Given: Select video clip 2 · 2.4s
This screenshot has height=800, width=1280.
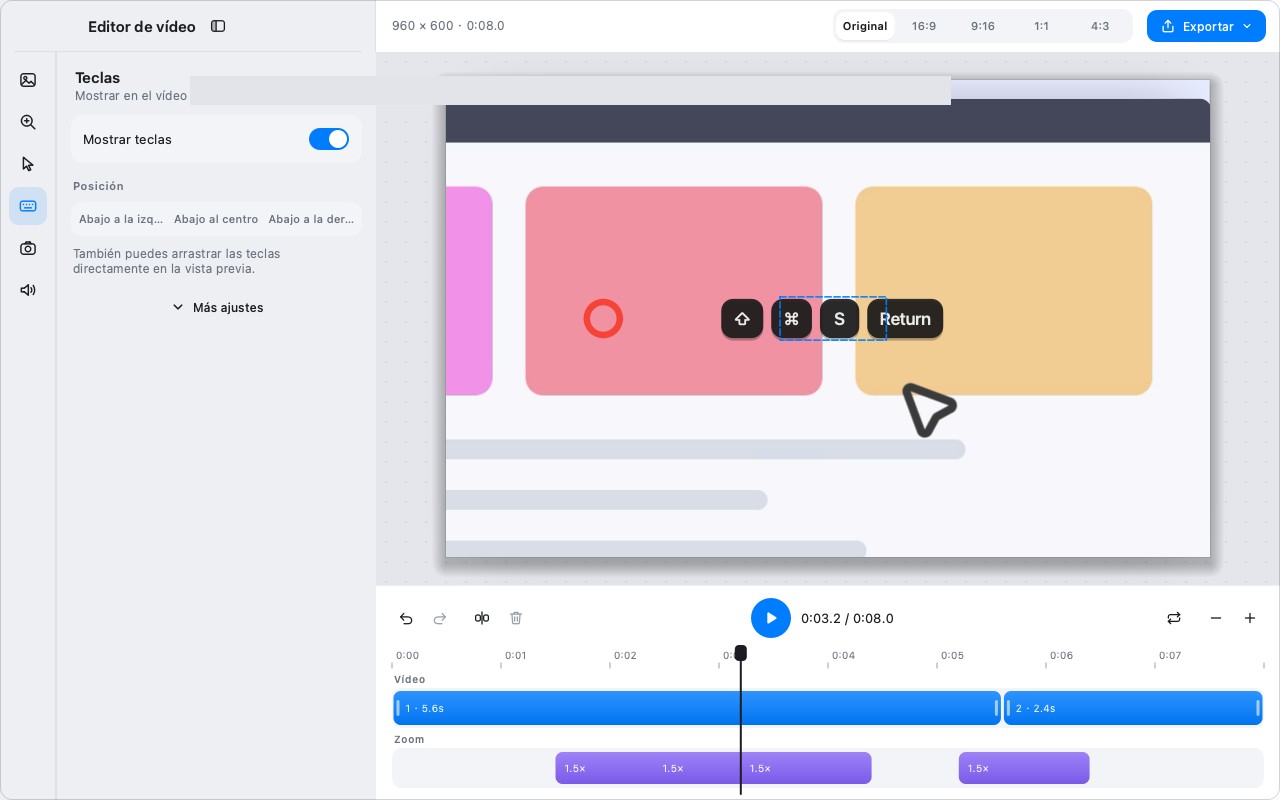Looking at the screenshot, I should tap(1133, 708).
